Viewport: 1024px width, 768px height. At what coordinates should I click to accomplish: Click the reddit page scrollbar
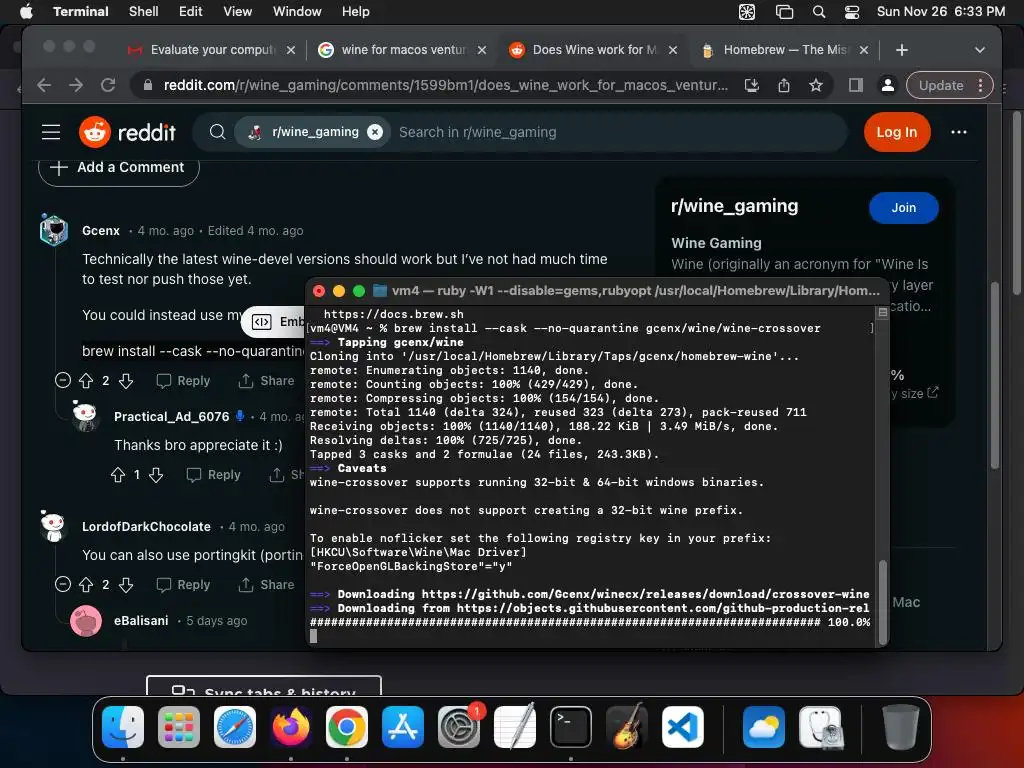tap(995, 376)
